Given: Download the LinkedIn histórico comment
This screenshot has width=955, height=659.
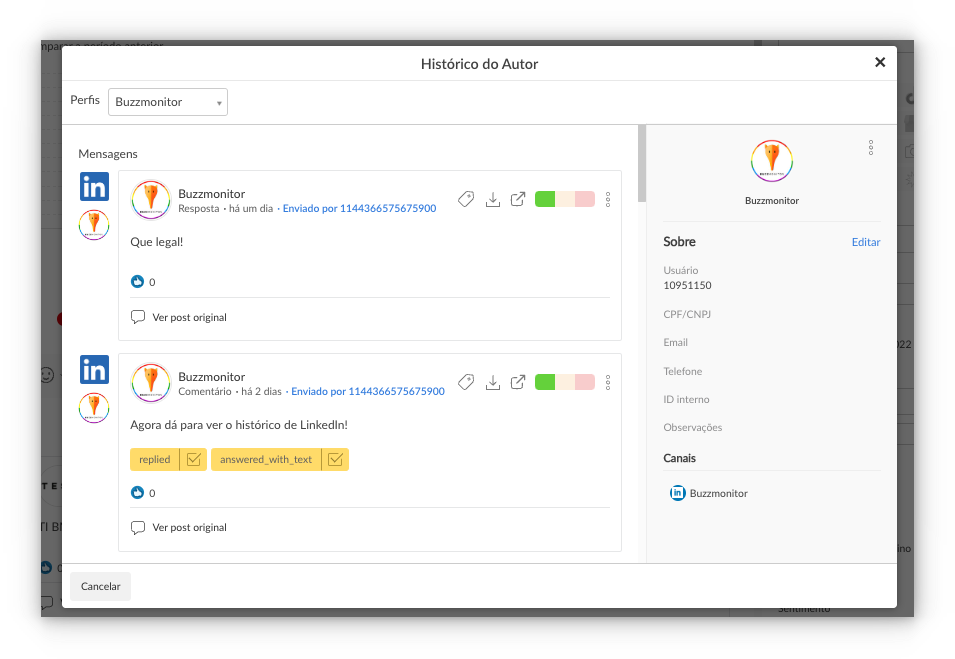Looking at the screenshot, I should pyautogui.click(x=492, y=382).
